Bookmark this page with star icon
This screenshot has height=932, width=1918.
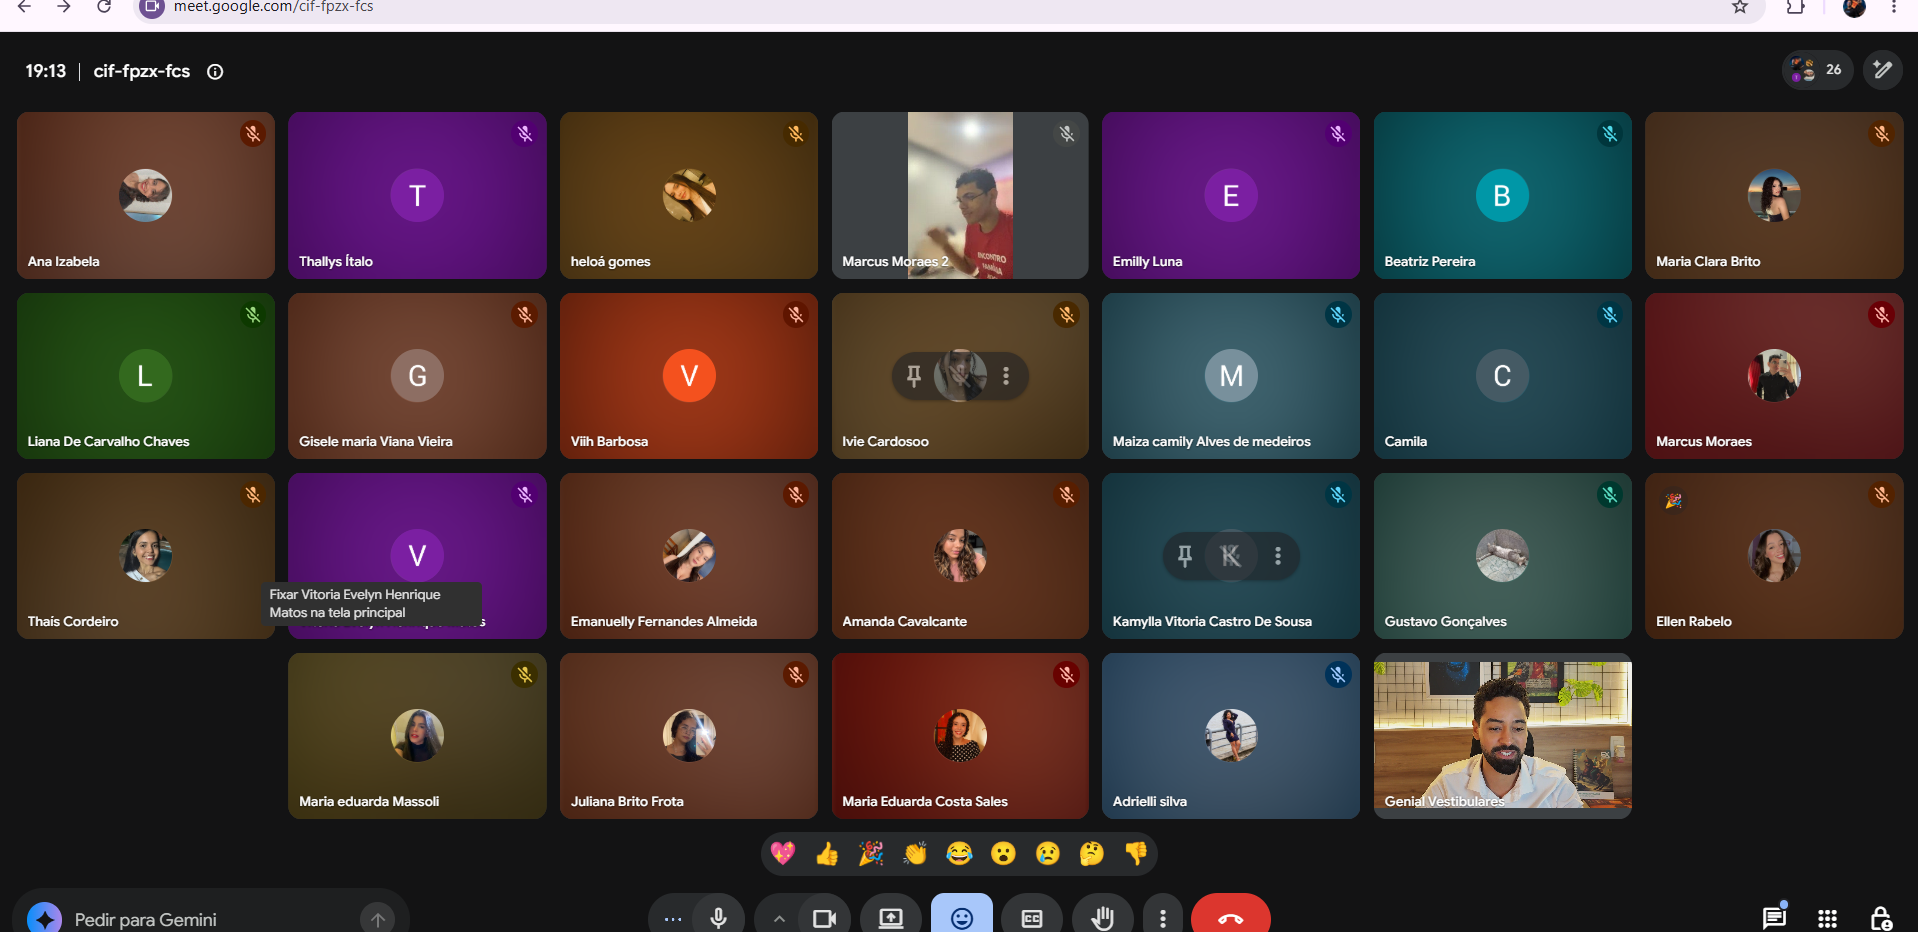tap(1740, 7)
